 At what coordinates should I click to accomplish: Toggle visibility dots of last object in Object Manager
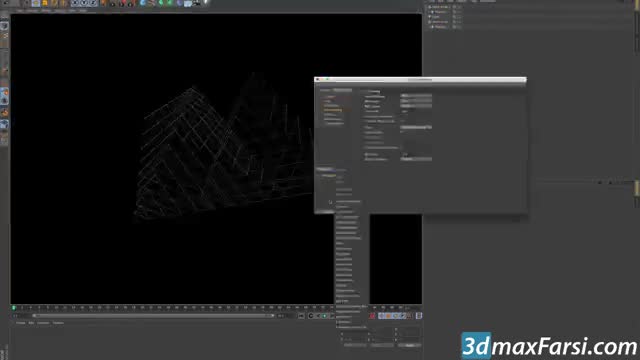click(x=456, y=27)
